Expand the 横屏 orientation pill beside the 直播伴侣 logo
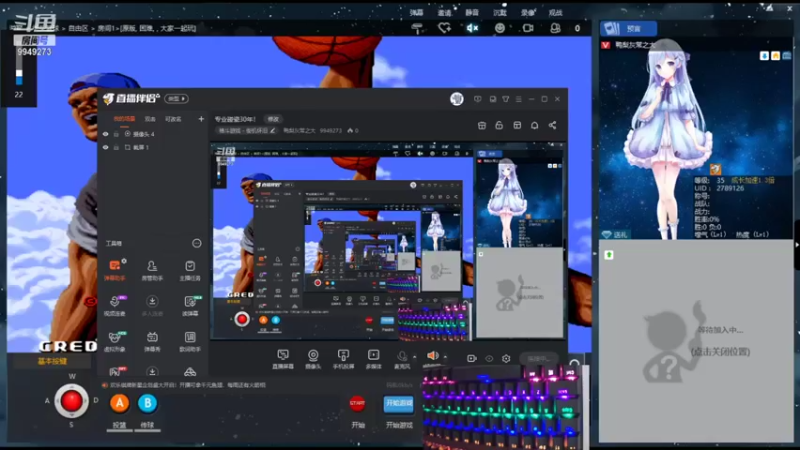The image size is (800, 450). pyautogui.click(x=177, y=99)
